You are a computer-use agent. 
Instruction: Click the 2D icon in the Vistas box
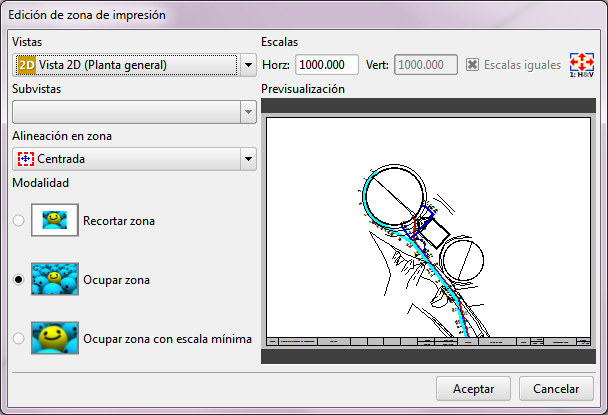pos(27,66)
